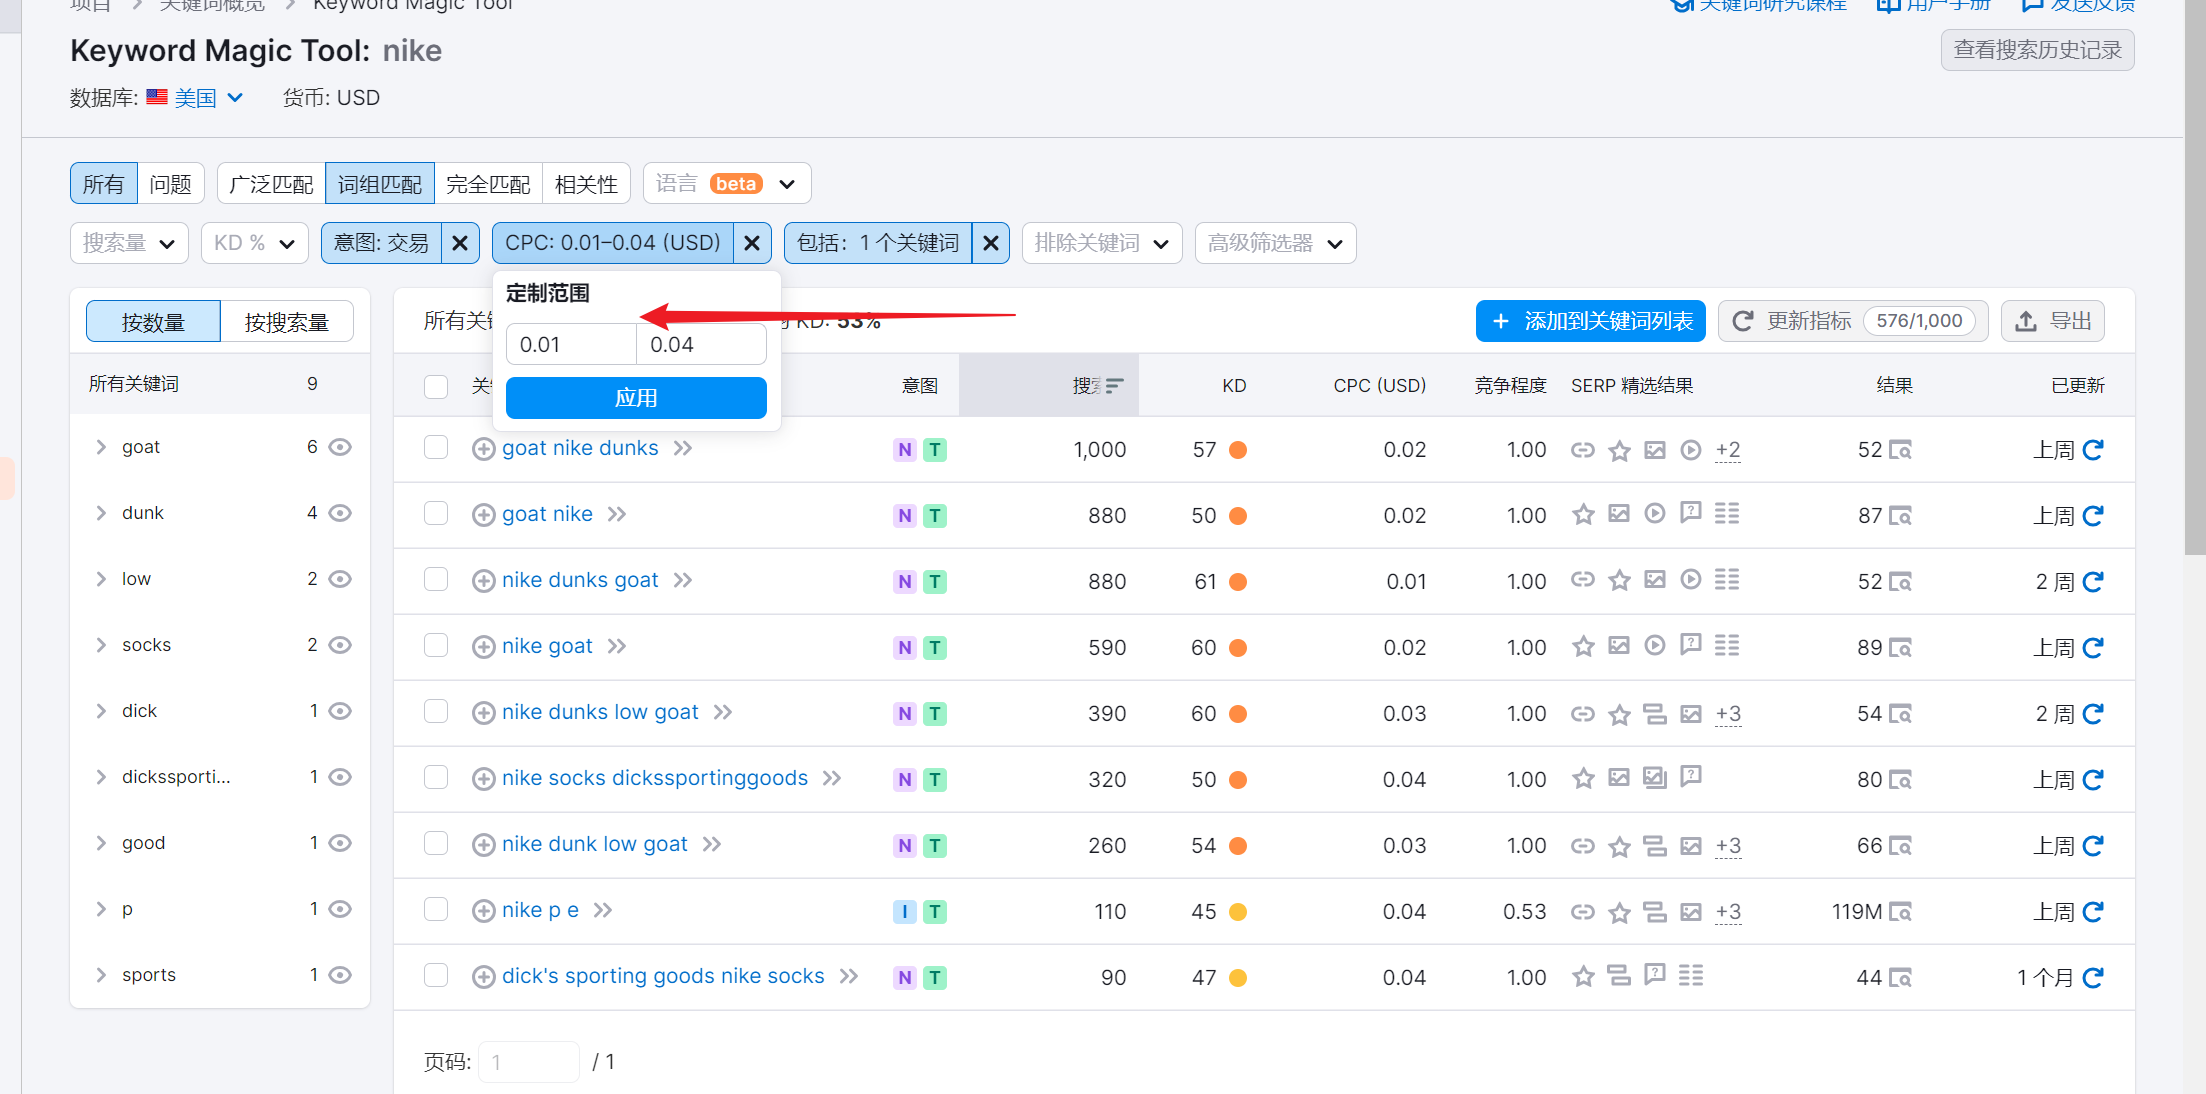Click double-chevron next to nike dunks goat
The width and height of the screenshot is (2206, 1094).
[683, 581]
